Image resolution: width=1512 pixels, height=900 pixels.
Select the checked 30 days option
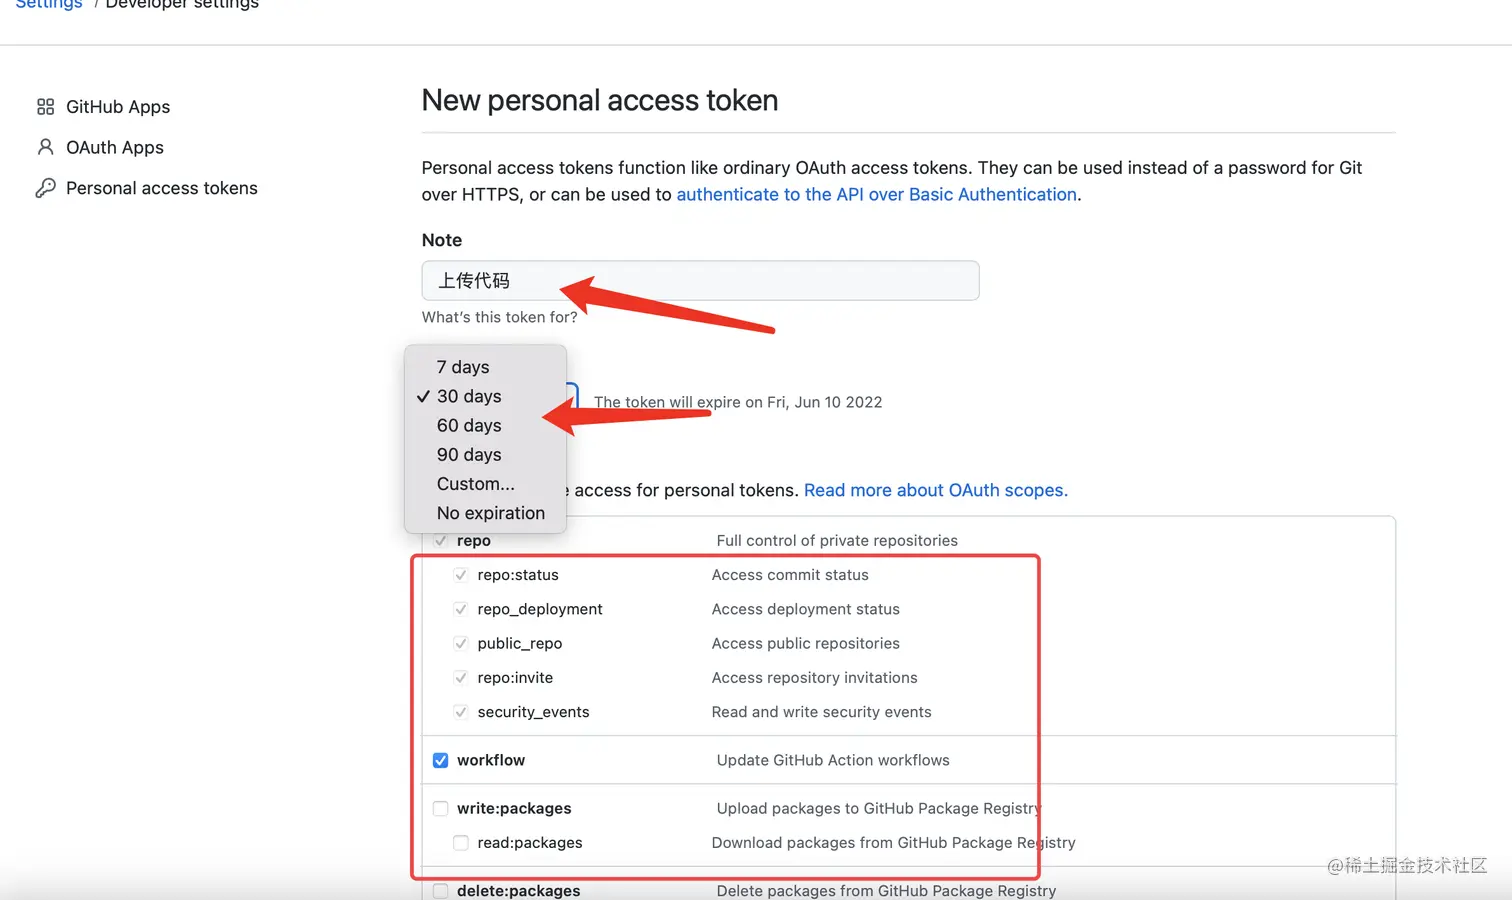[469, 396]
